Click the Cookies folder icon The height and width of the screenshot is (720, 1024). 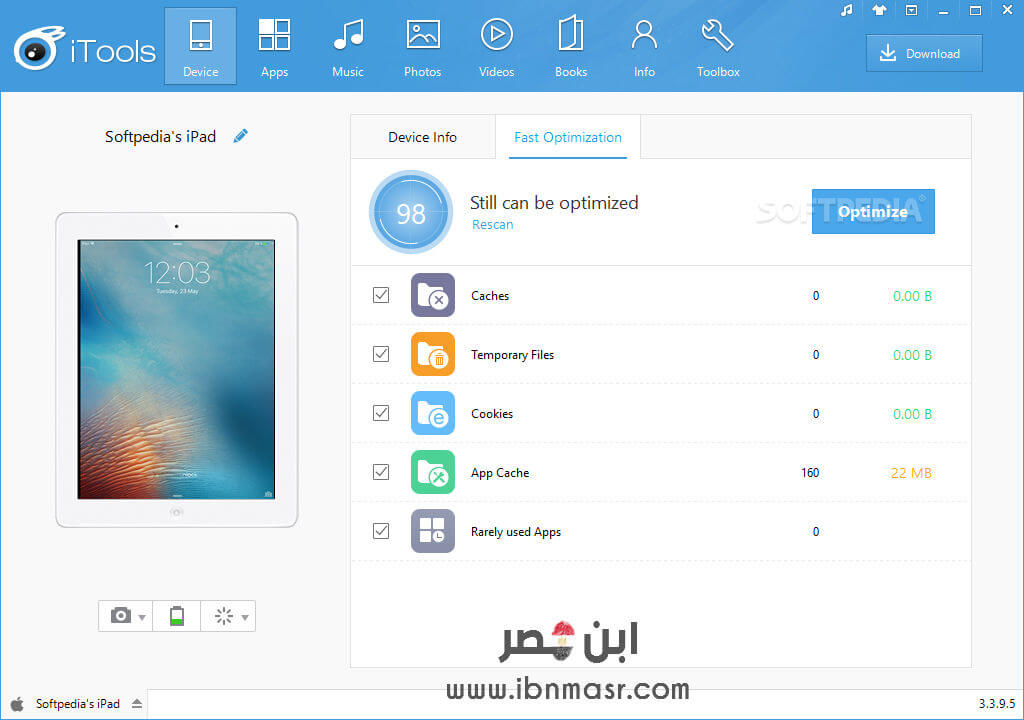click(432, 413)
